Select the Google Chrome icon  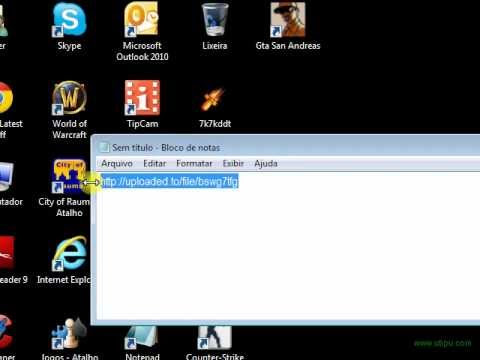pos(6,98)
